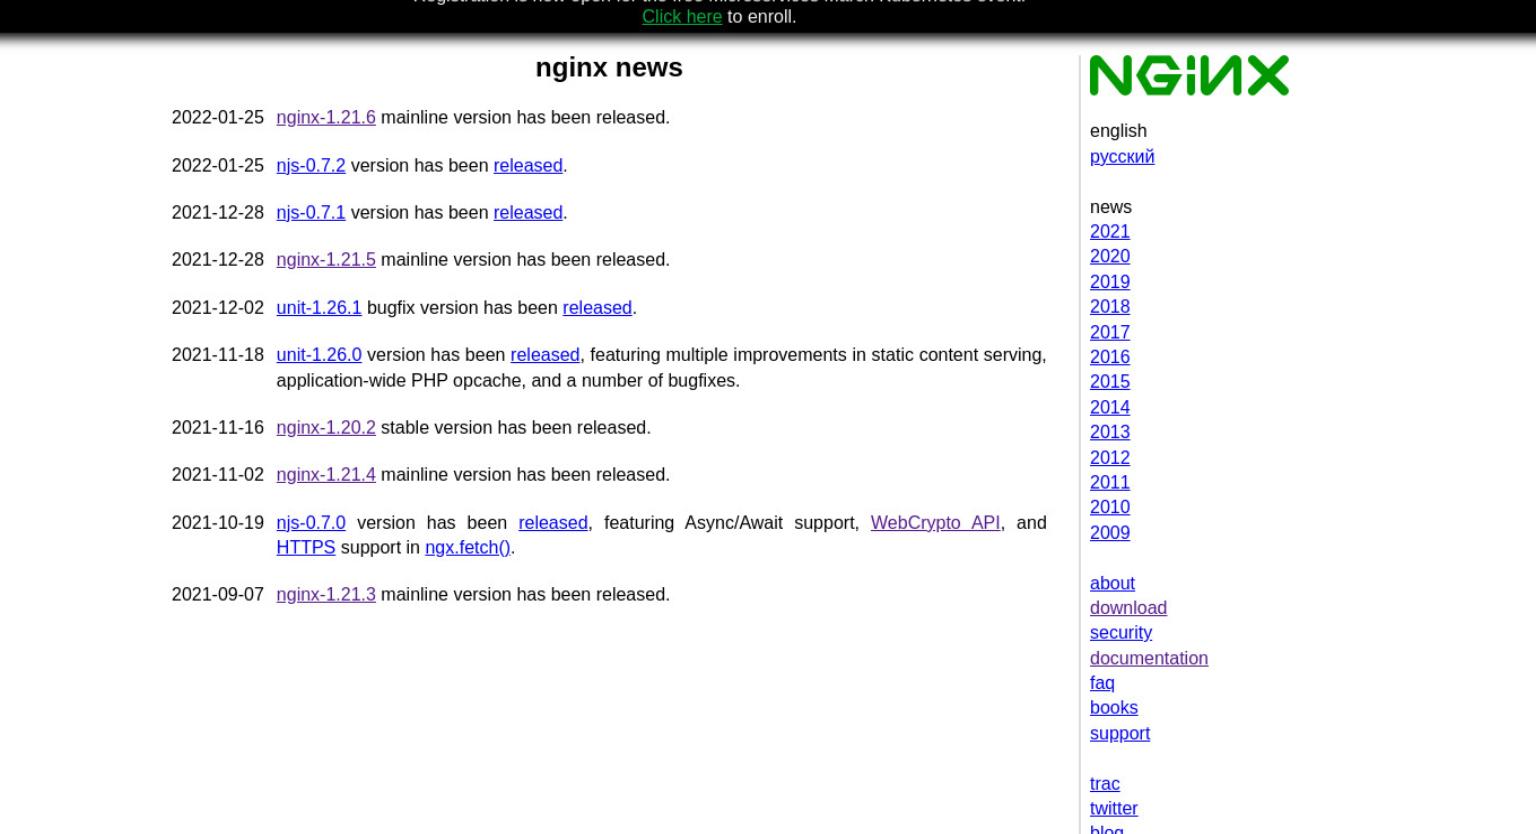This screenshot has height=834, width=1536.
Task: Open 2011 news archive
Action: [x=1110, y=482]
